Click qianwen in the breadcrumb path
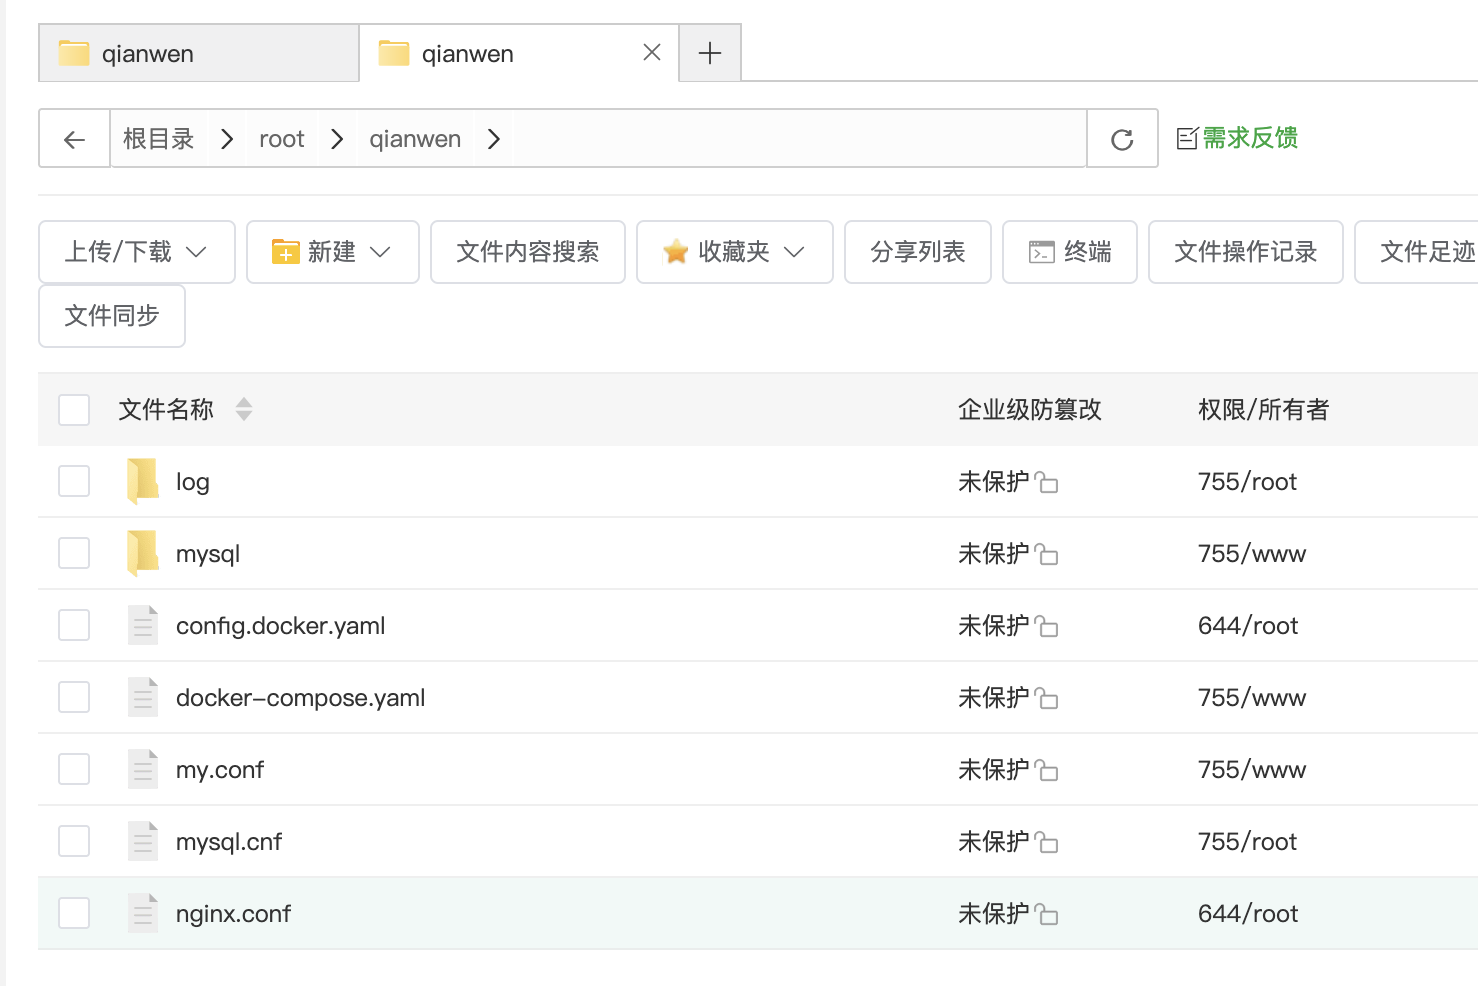Screen dimensions: 1478x986 pos(415,139)
